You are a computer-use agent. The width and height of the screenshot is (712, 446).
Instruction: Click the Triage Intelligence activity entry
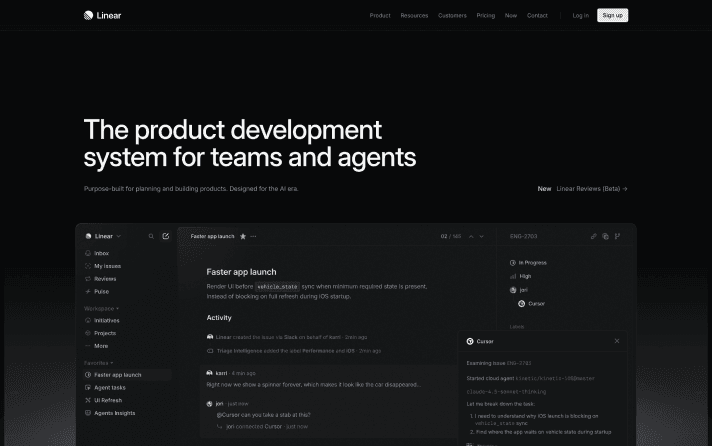point(294,351)
